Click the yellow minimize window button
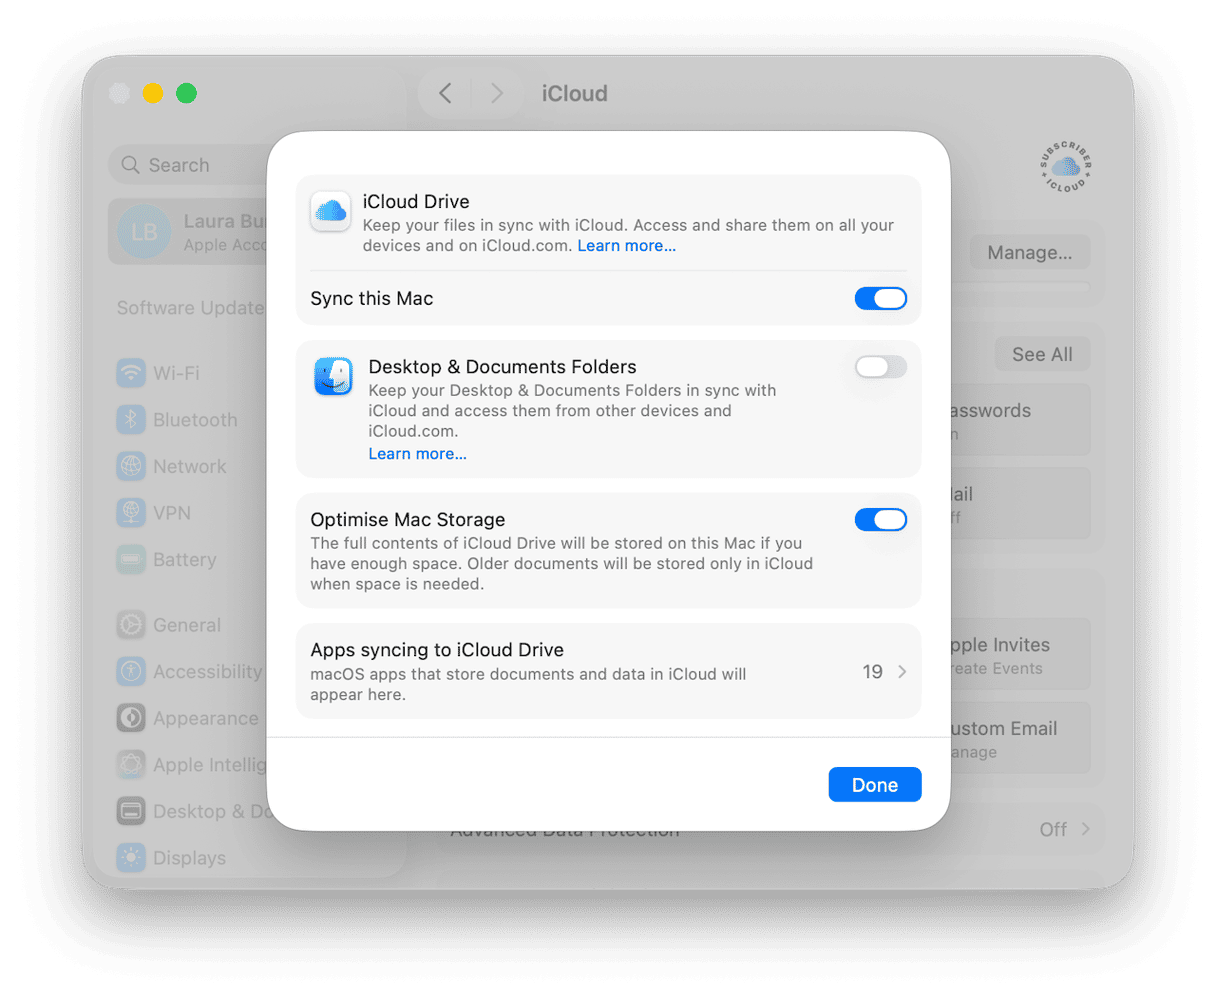This screenshot has width=1216, height=997. click(x=153, y=93)
